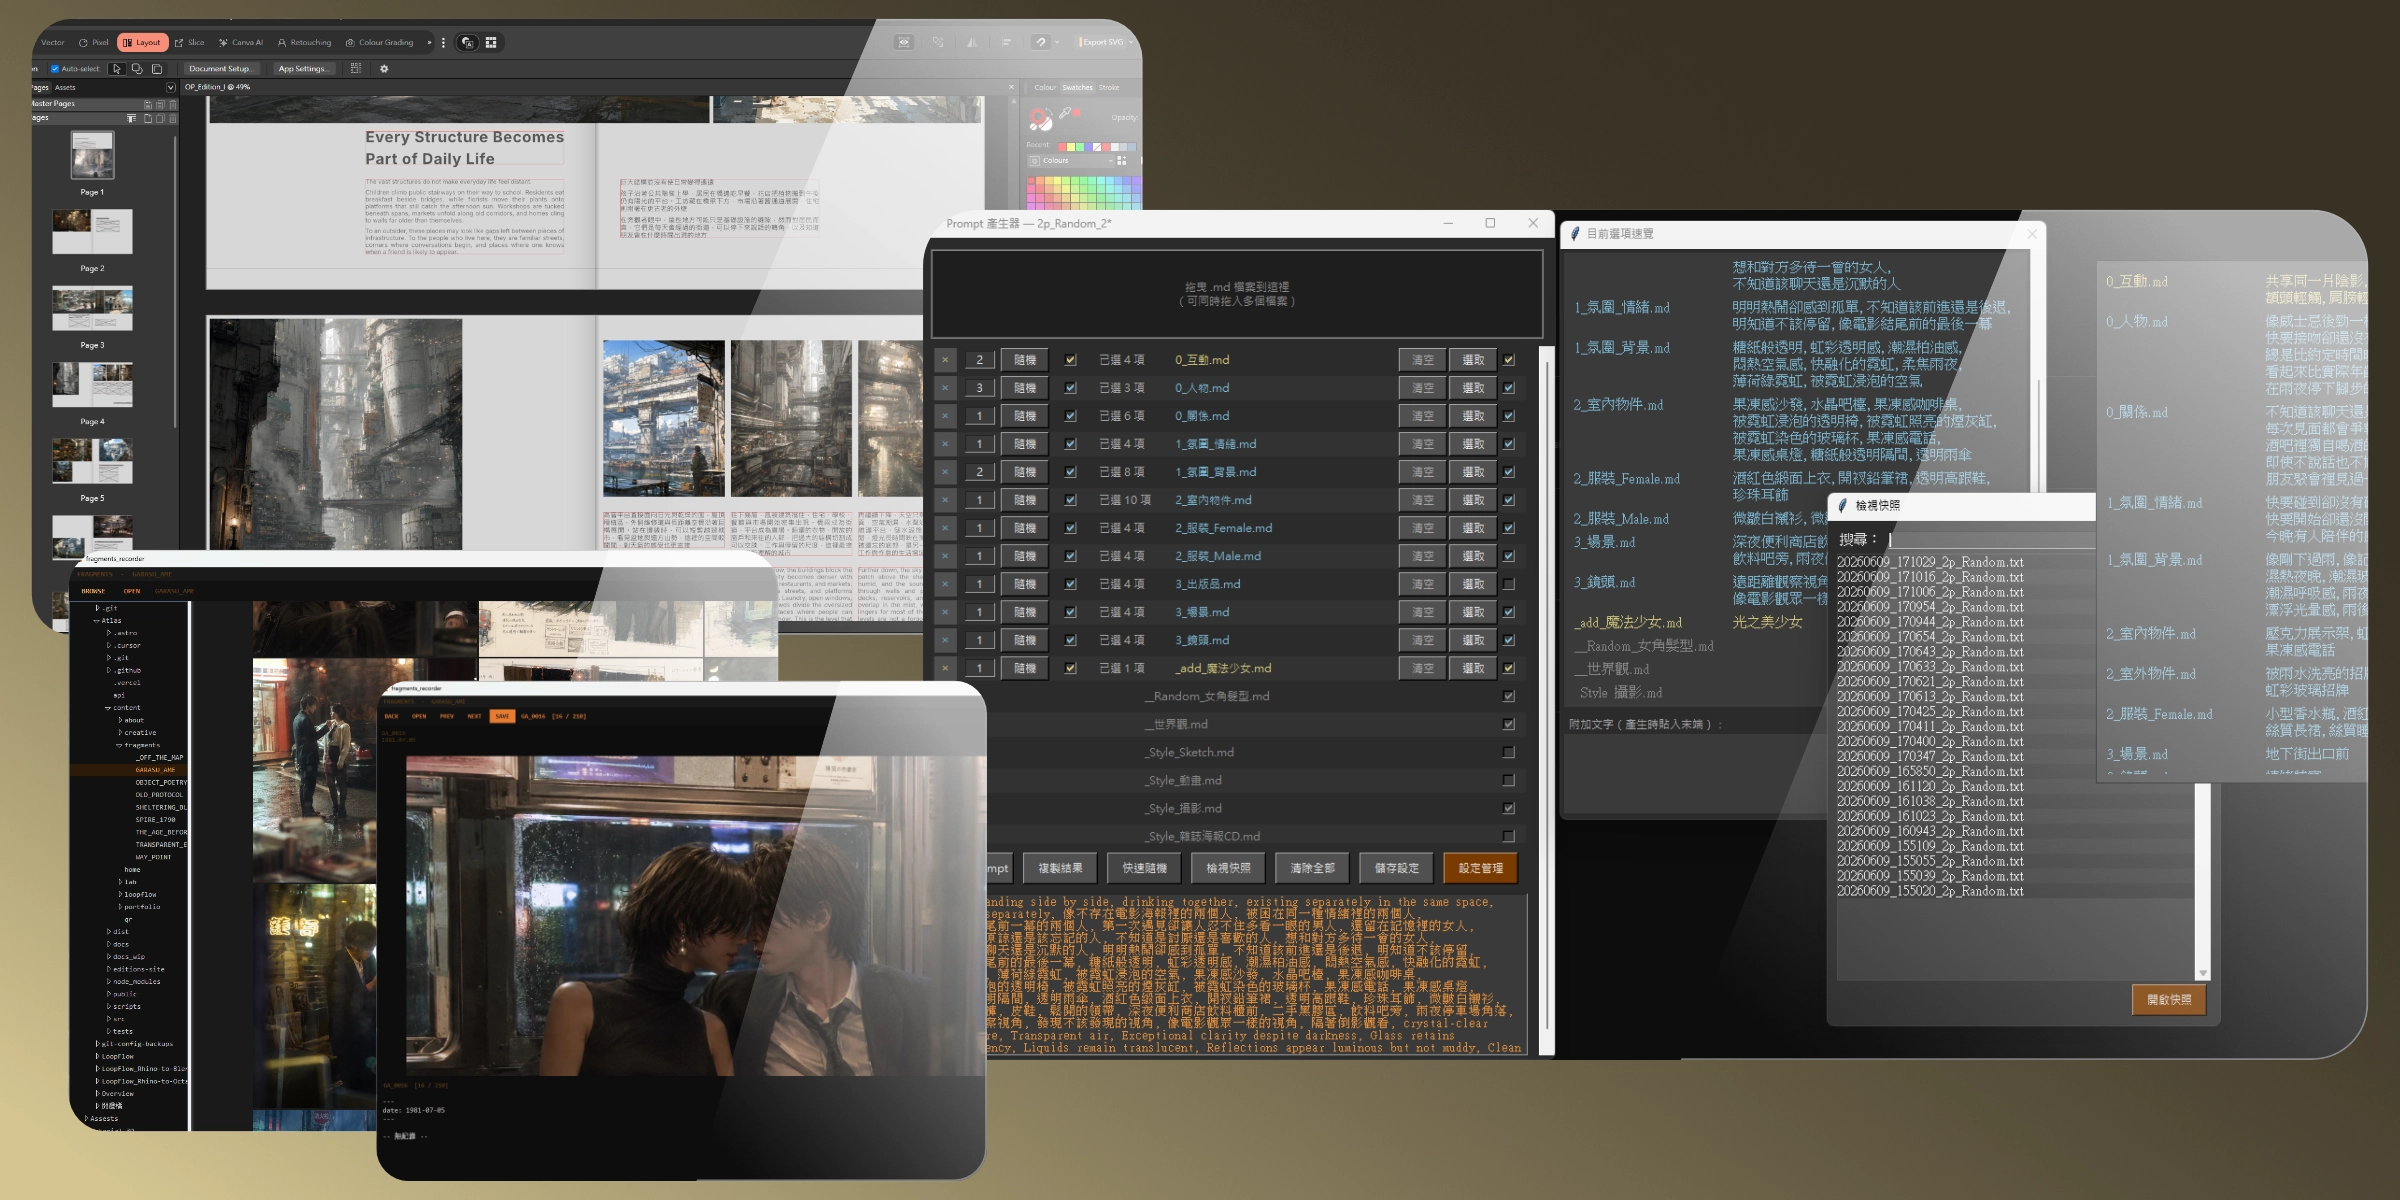The width and height of the screenshot is (2400, 1200).
Task: Select the Page 2 thumbnail in Pages panel
Action: click(x=92, y=232)
